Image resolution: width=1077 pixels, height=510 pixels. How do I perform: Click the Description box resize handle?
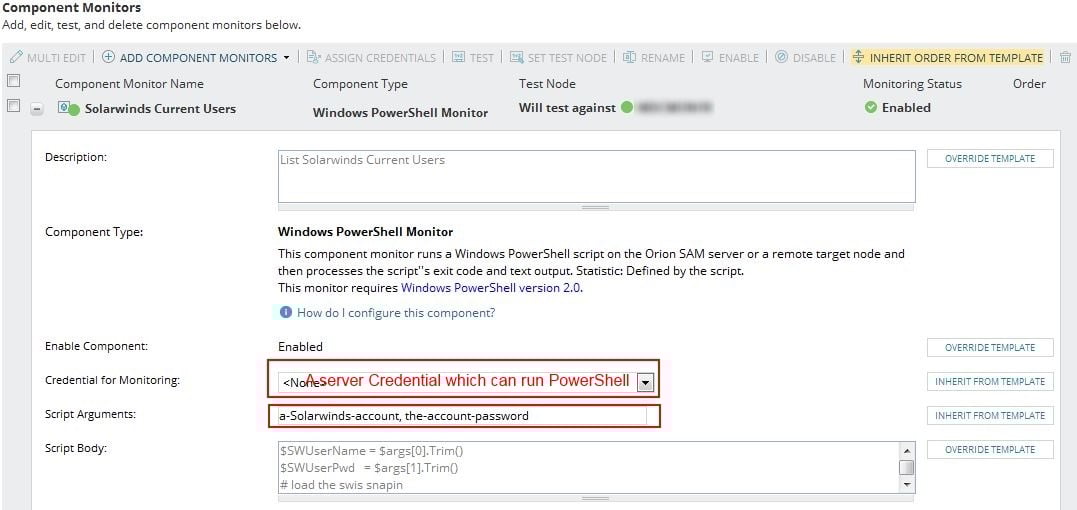pos(596,207)
